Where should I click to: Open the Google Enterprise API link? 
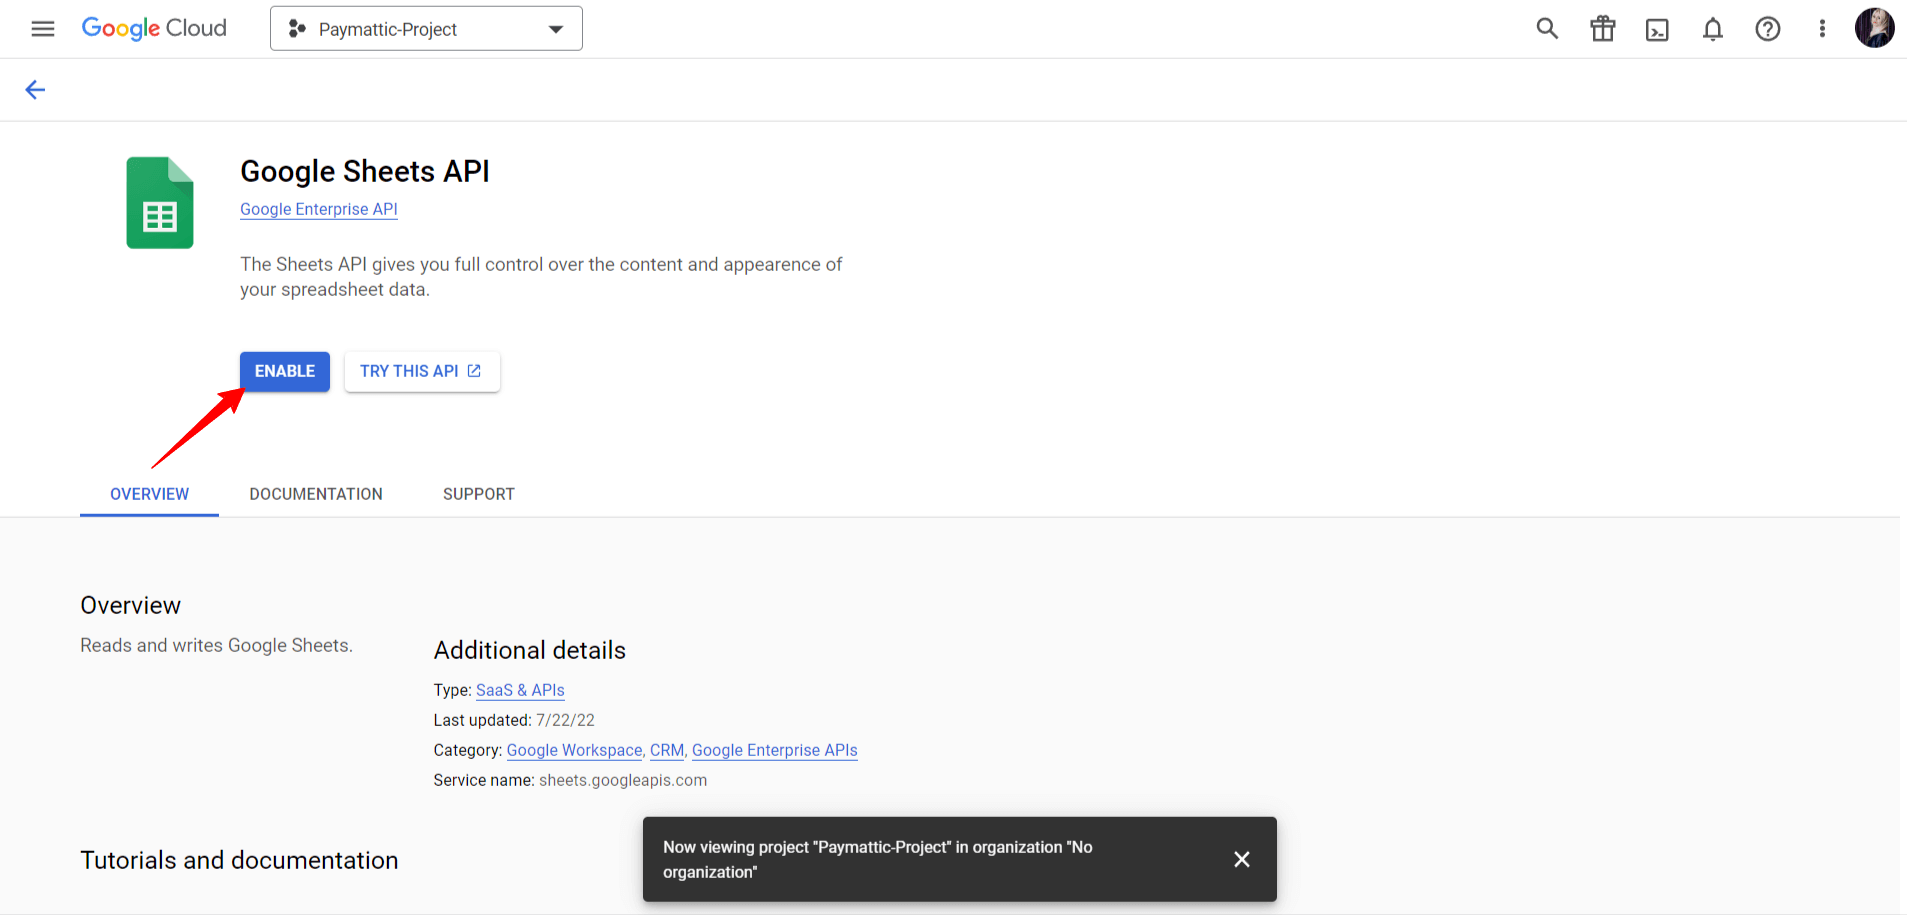[x=319, y=209]
